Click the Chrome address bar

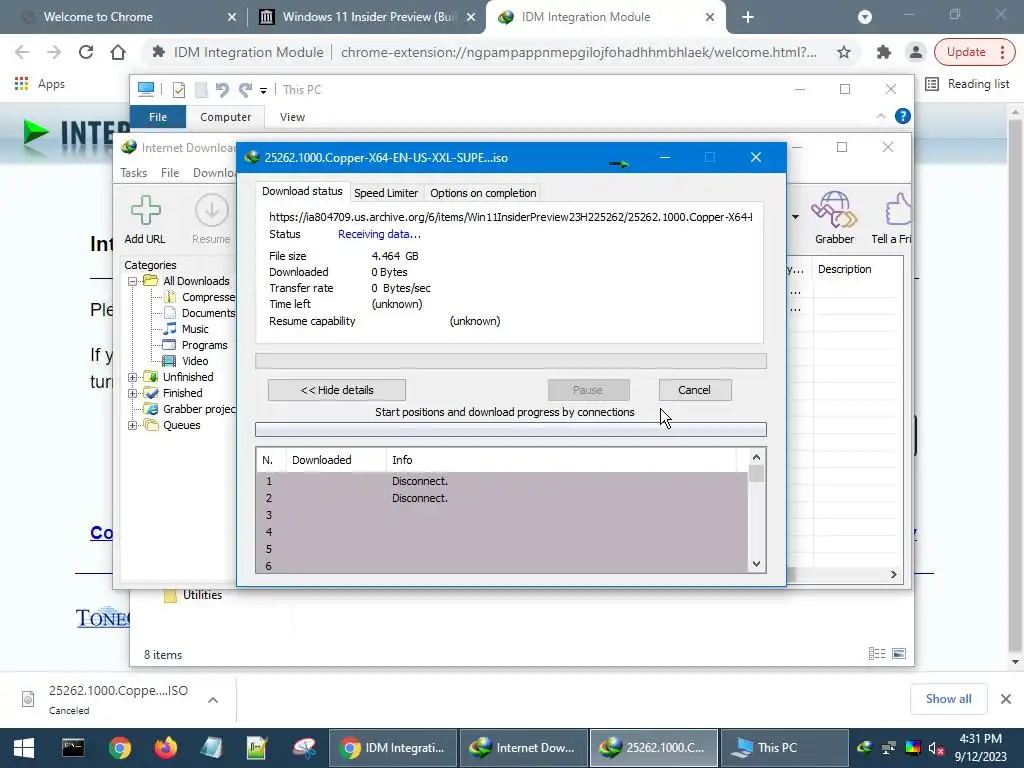(x=500, y=52)
